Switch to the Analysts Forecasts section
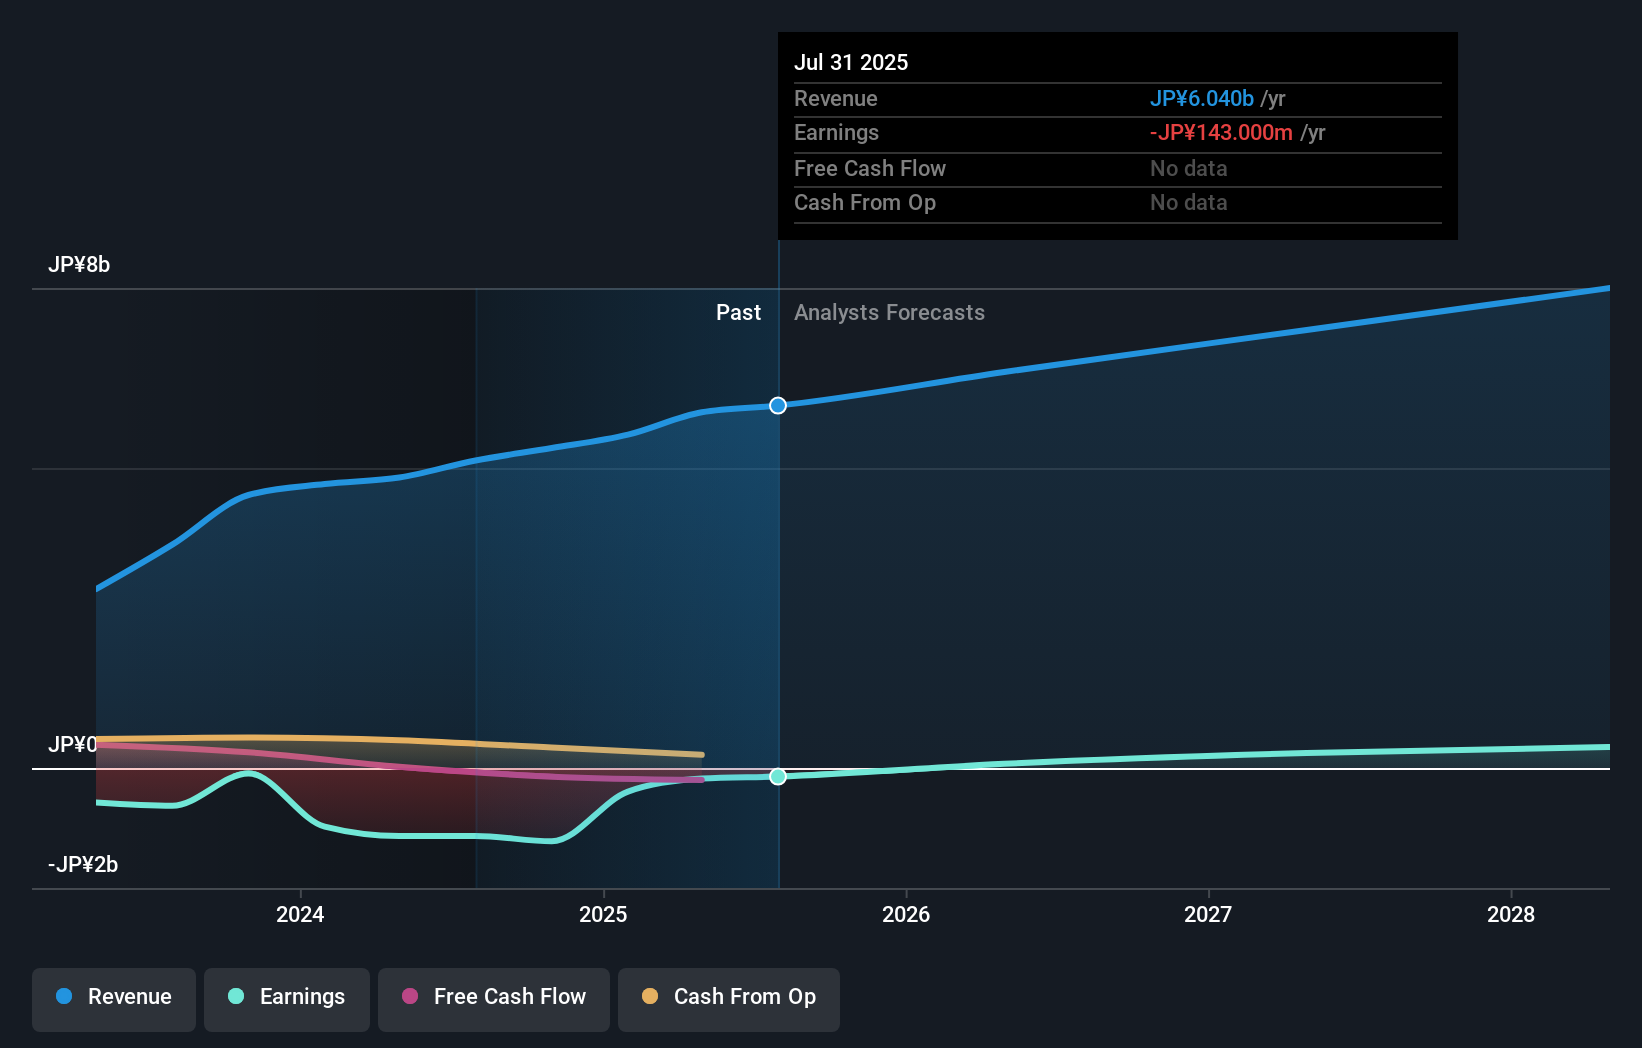 889,312
